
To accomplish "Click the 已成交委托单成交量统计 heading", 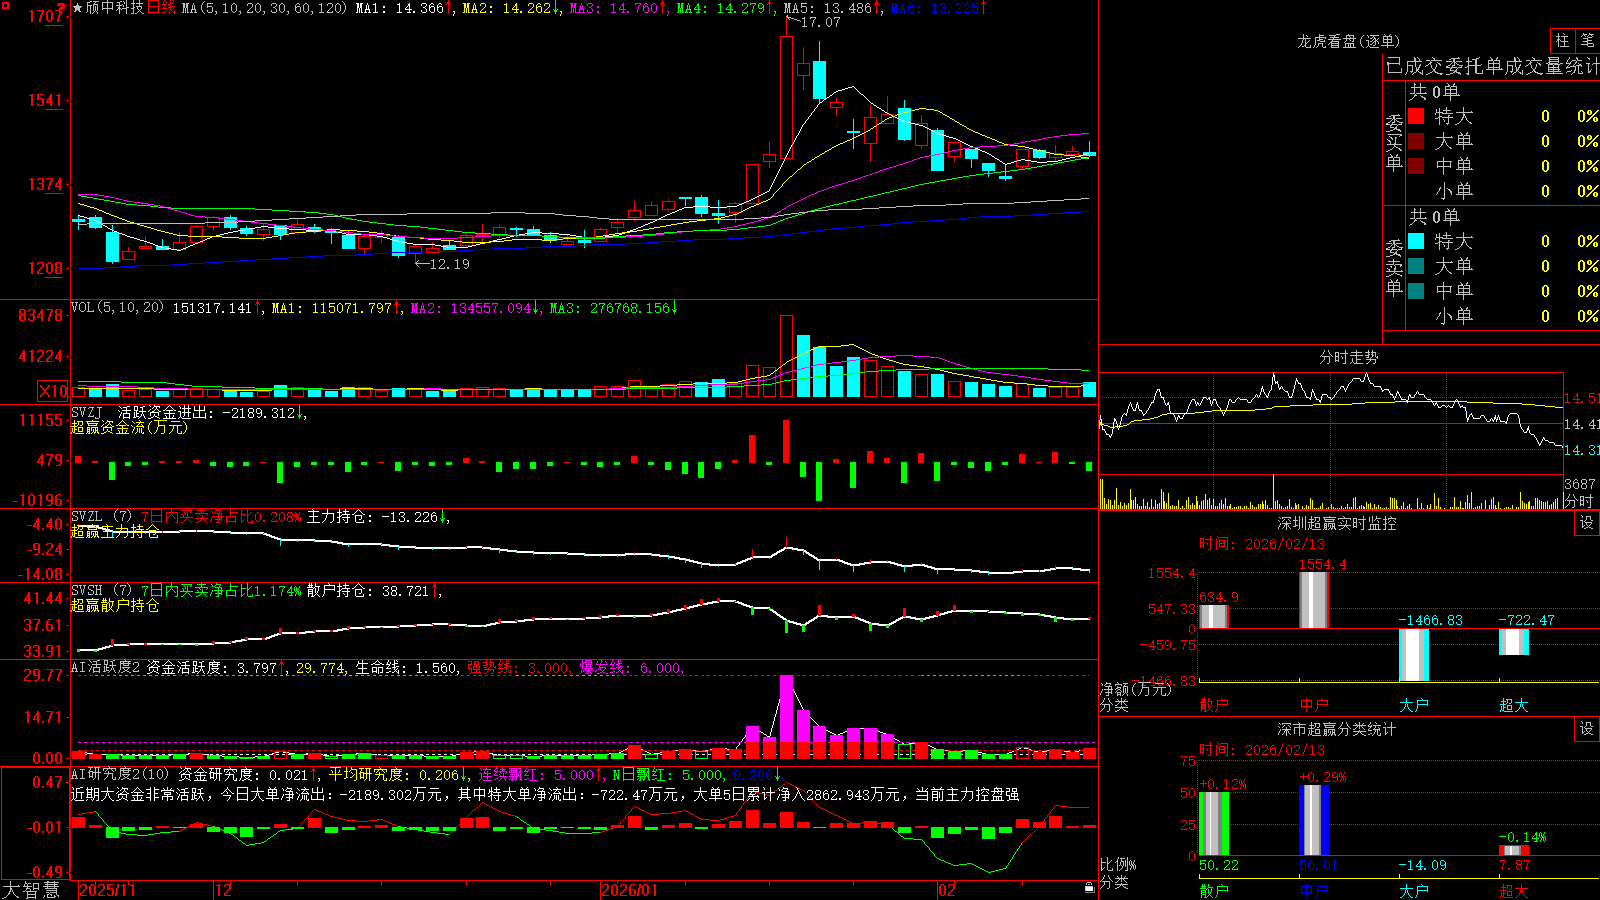I will coord(1492,66).
